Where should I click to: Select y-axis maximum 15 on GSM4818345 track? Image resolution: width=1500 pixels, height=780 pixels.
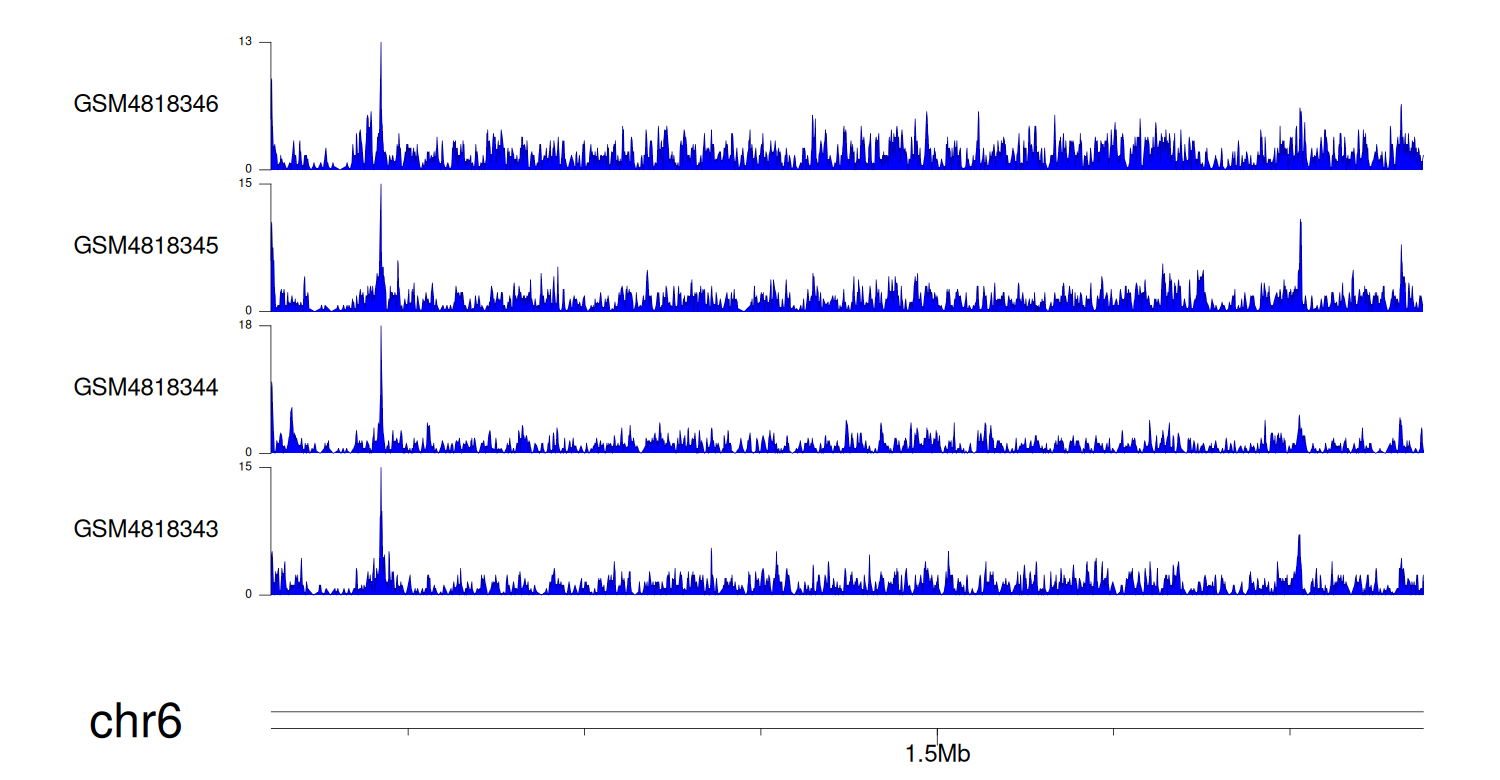[245, 184]
